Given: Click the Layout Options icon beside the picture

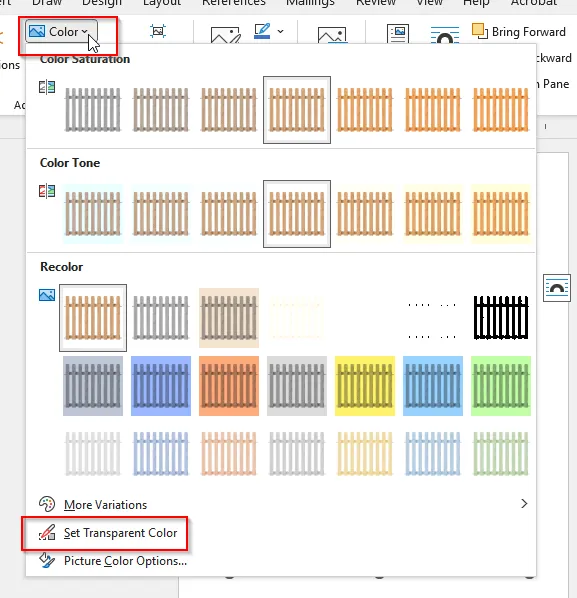Looking at the screenshot, I should 557,288.
